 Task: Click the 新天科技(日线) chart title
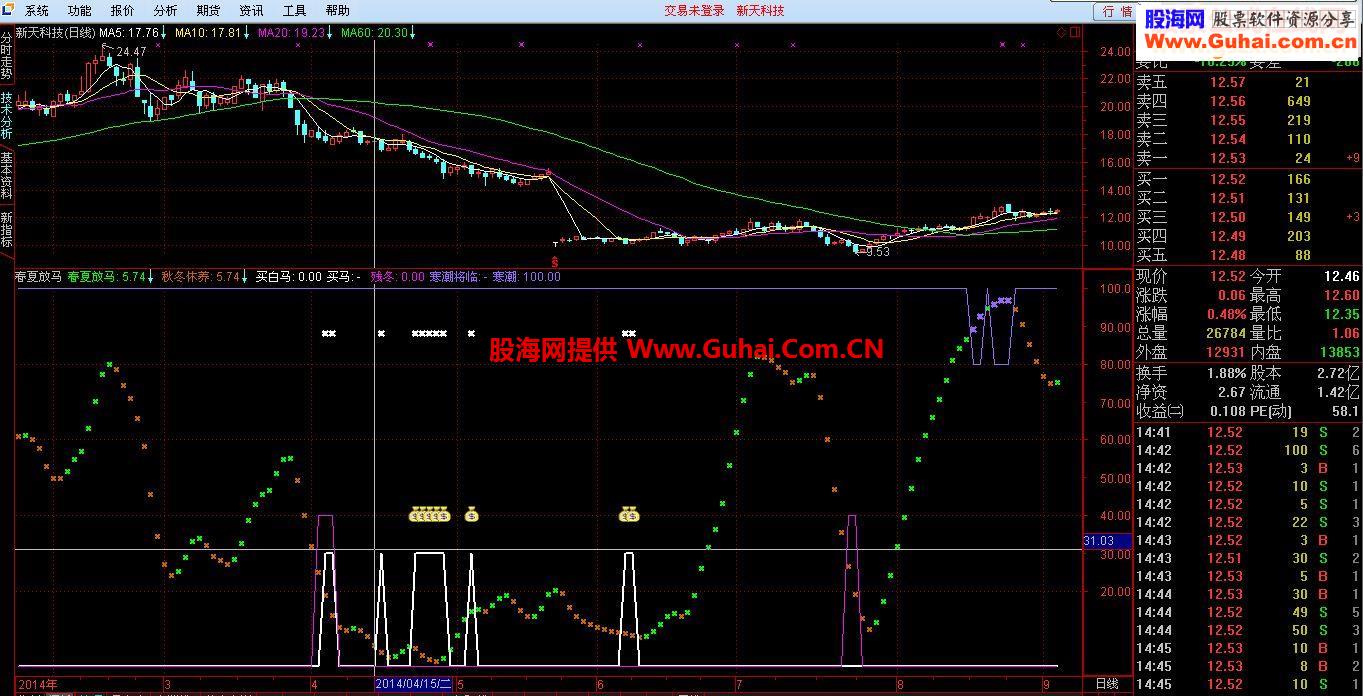(55, 32)
